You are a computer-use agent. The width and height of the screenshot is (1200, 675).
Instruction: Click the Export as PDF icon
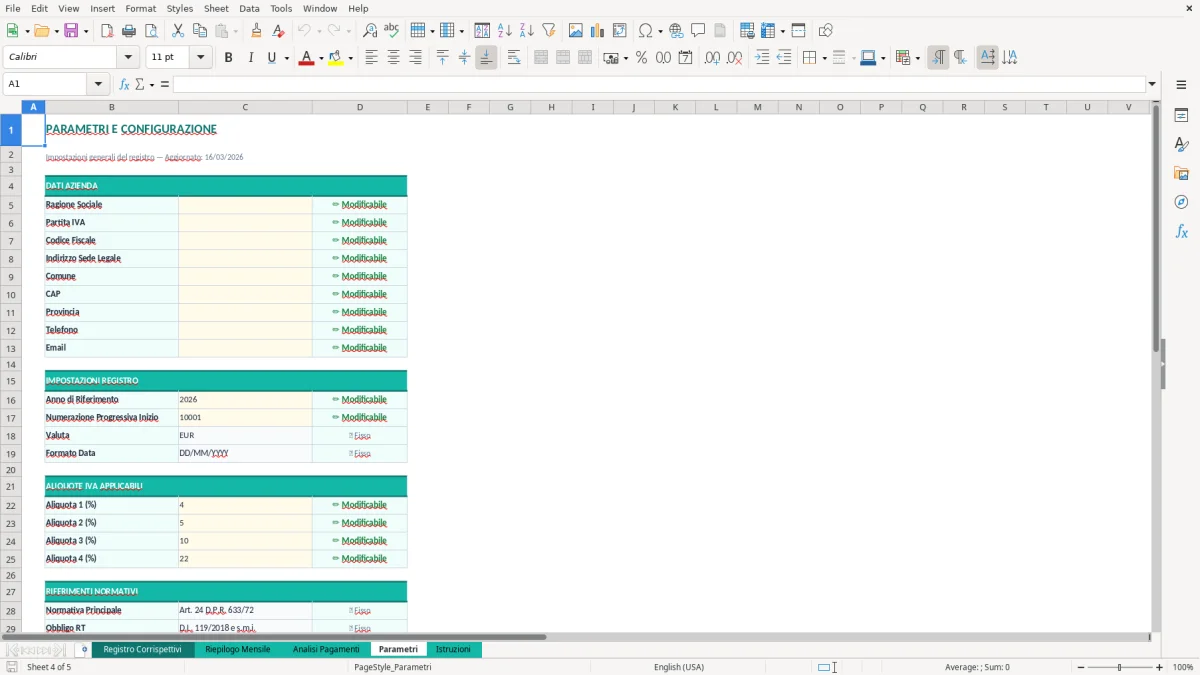tap(107, 31)
